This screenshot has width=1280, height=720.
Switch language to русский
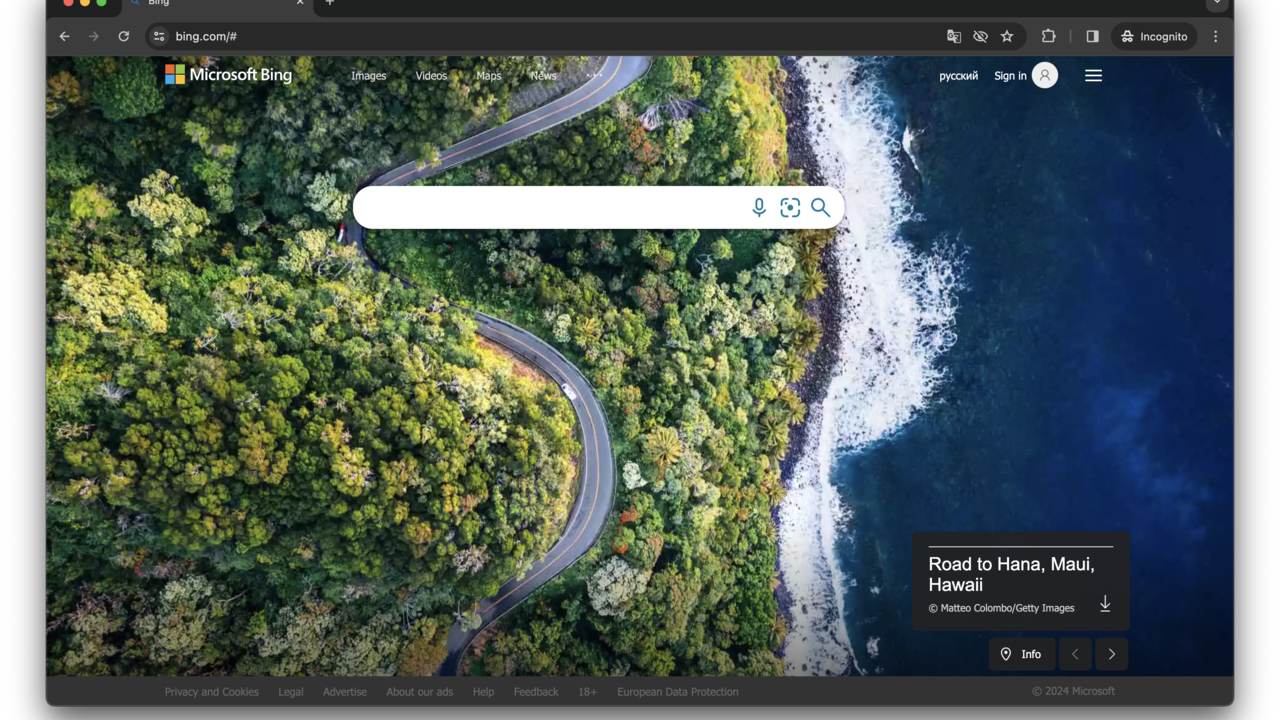tap(958, 76)
